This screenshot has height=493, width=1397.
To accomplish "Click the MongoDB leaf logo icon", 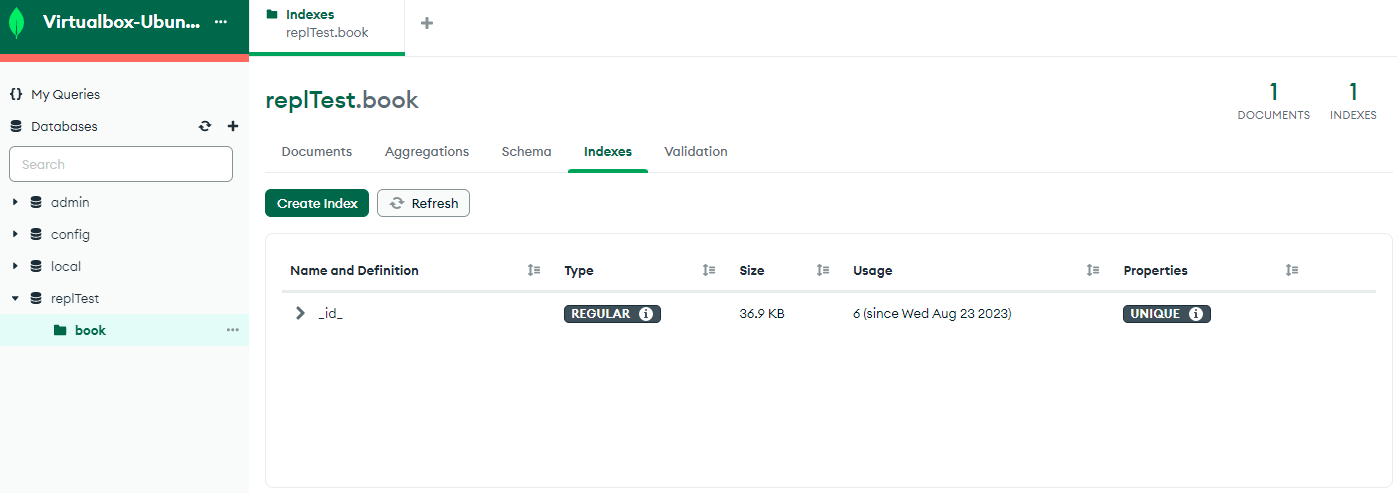I will [x=16, y=23].
